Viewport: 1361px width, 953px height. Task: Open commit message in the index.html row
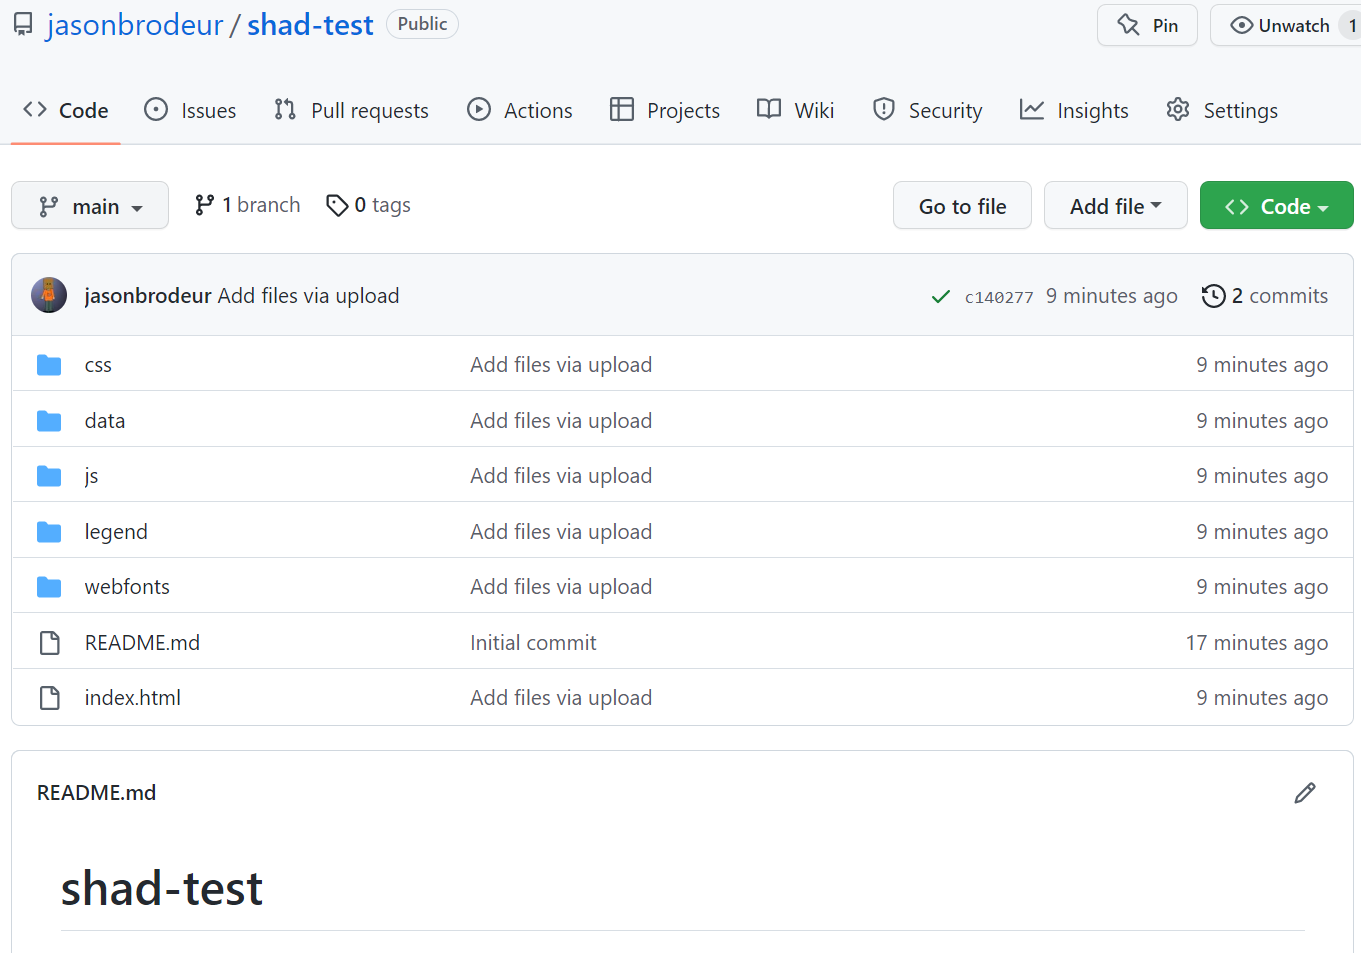pos(561,698)
